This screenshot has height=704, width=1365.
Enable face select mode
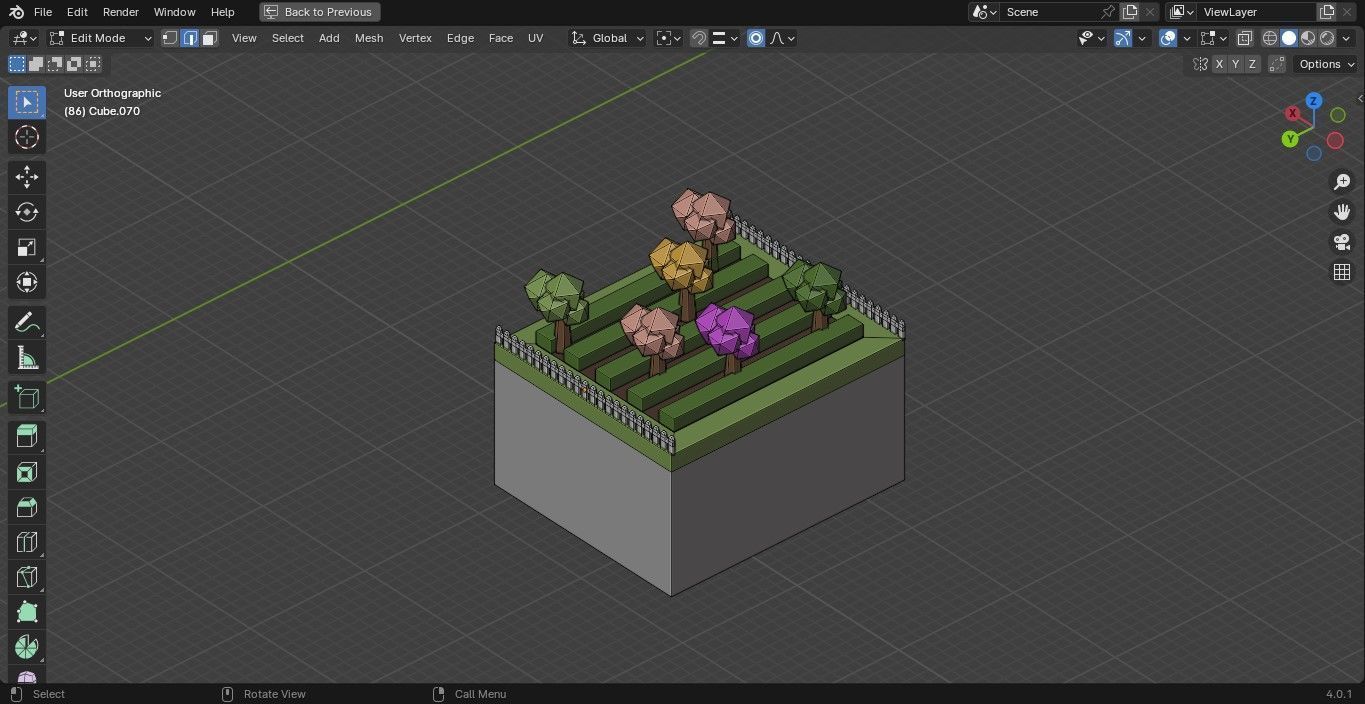click(x=210, y=38)
